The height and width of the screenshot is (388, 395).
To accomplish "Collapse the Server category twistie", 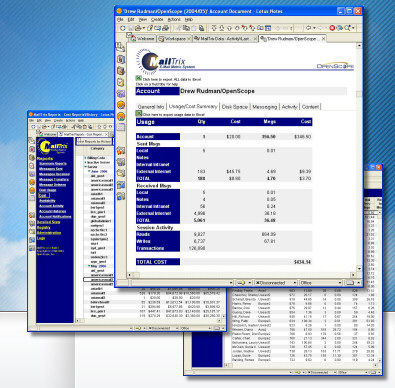I will point(85,167).
